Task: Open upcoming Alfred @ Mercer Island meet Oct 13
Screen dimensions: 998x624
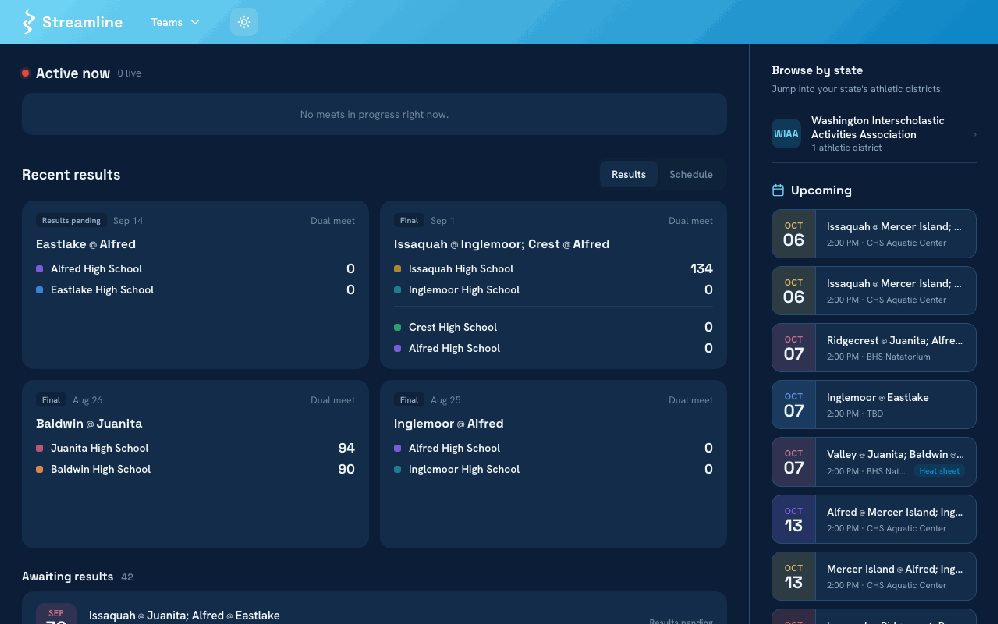Action: (x=874, y=519)
